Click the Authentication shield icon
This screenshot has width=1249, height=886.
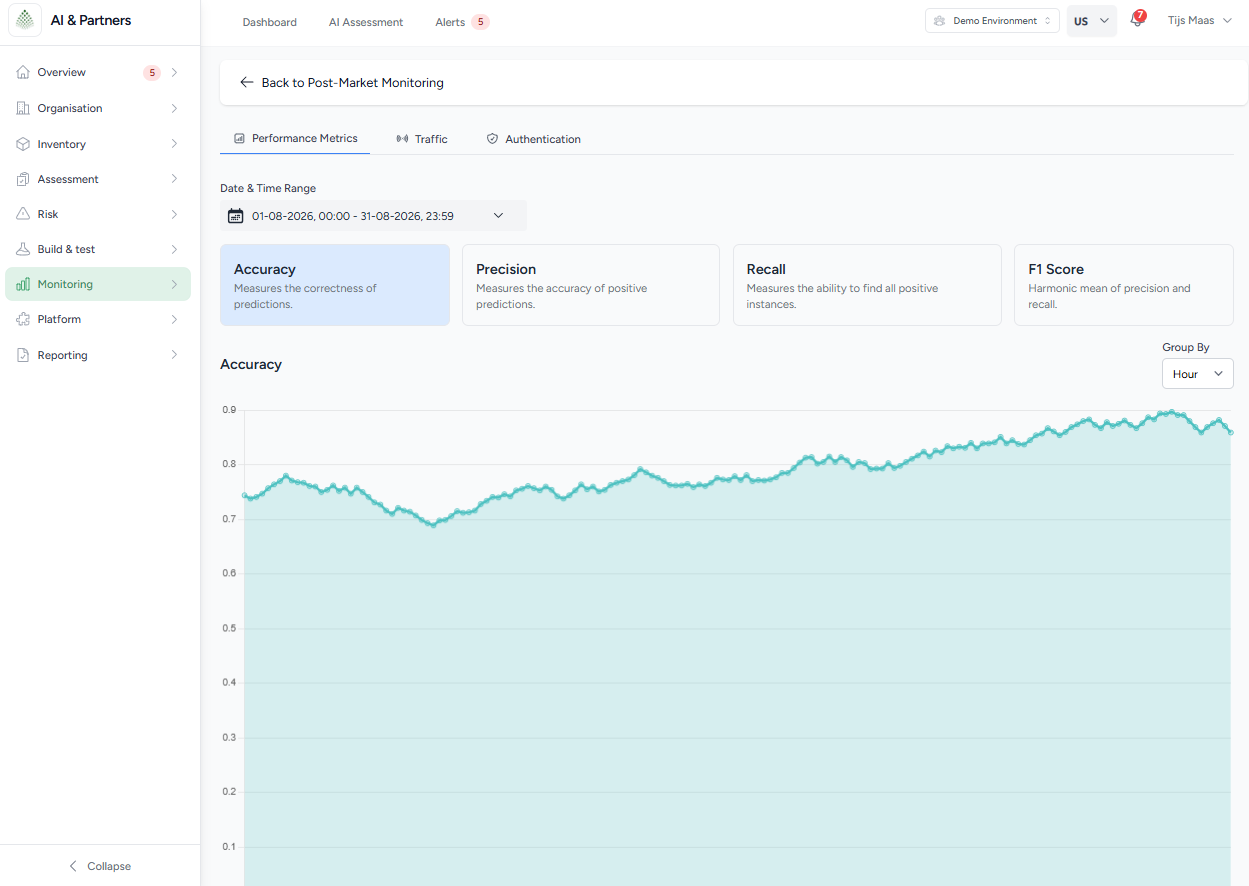click(x=492, y=139)
